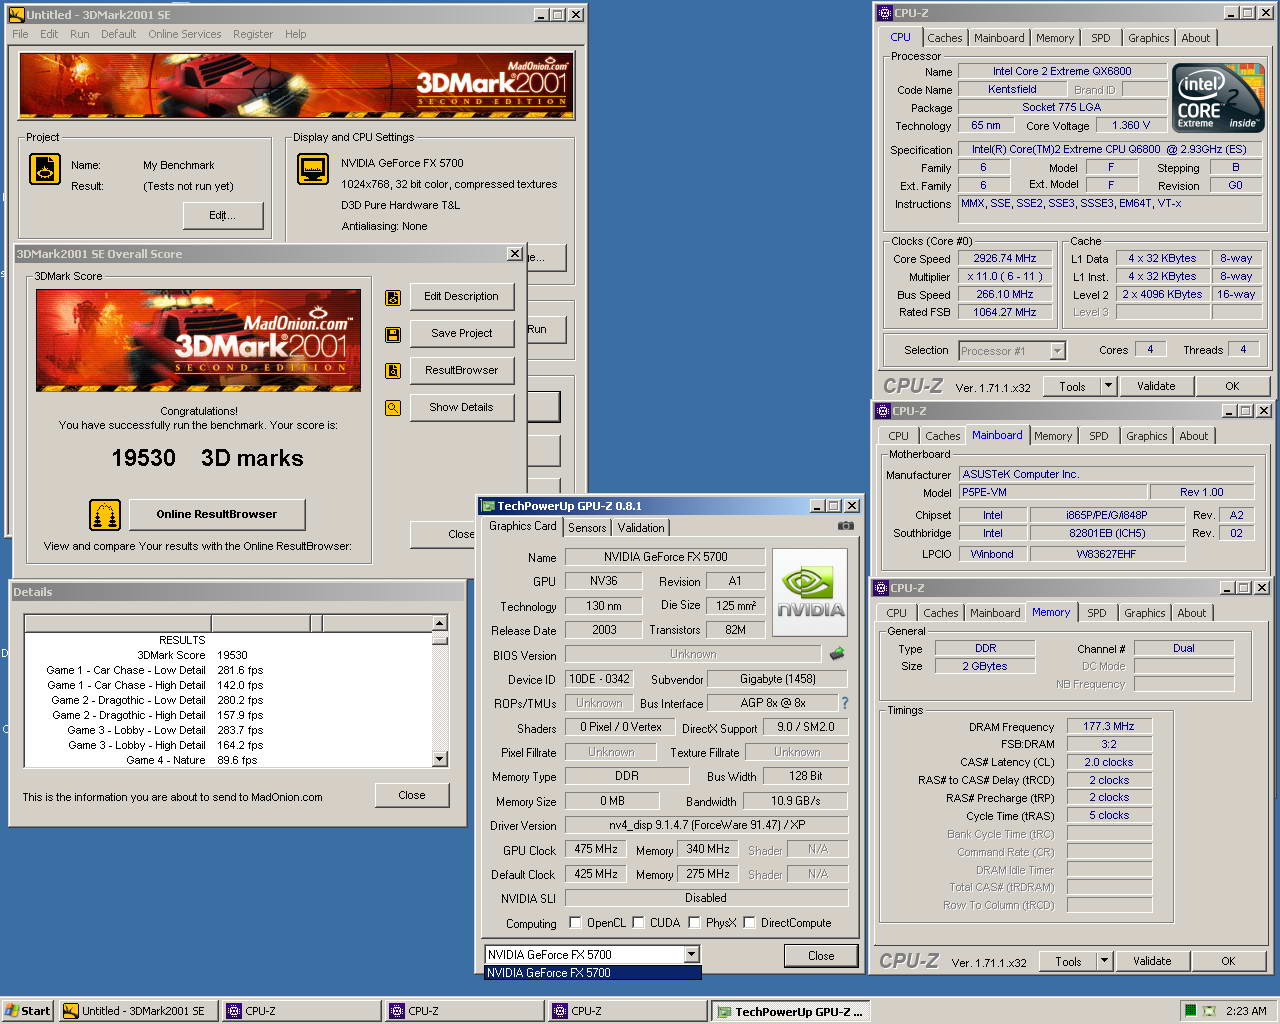Open SPD tab in the Memory CPU-Z window
The image size is (1280, 1024).
click(1097, 613)
